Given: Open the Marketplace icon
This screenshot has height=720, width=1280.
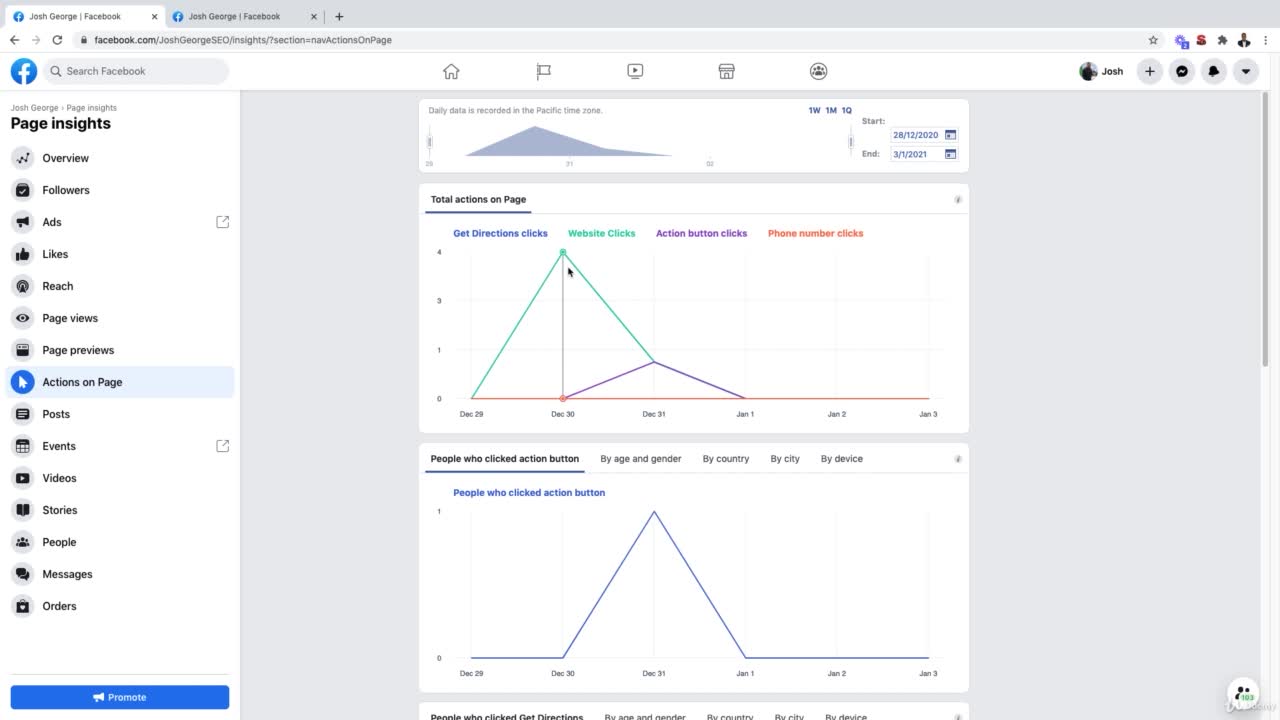Looking at the screenshot, I should [727, 71].
